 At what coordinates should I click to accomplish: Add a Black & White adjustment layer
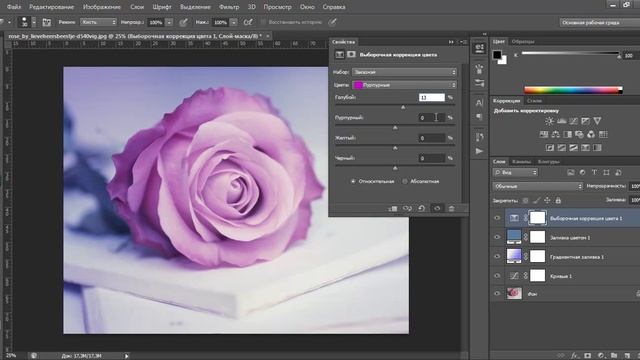(x=567, y=134)
